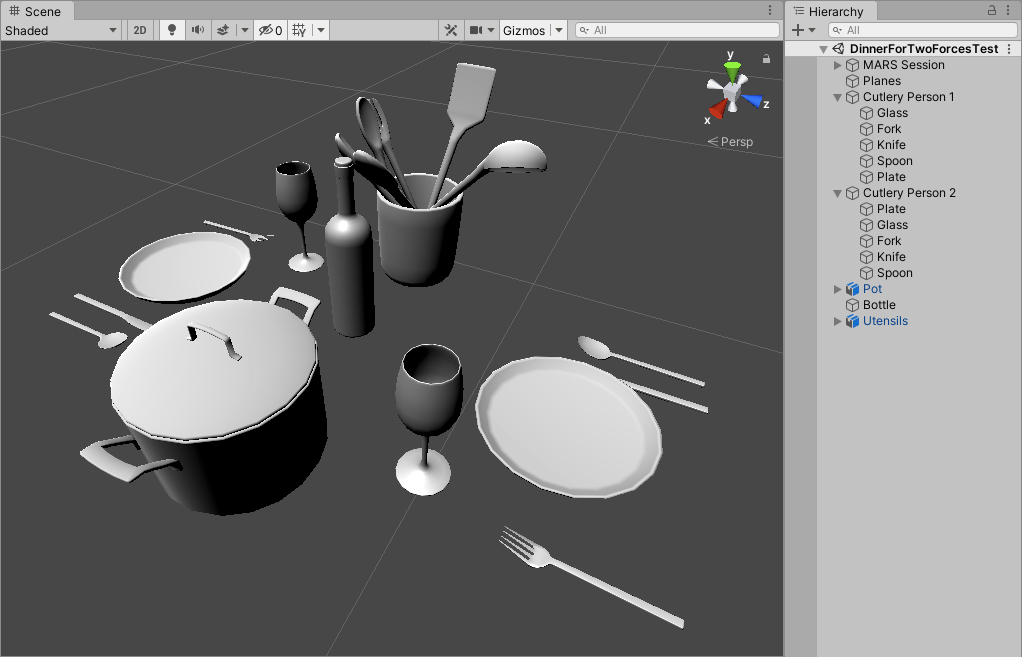The image size is (1022, 657).
Task: Toggle 2D view mode
Action: [140, 30]
